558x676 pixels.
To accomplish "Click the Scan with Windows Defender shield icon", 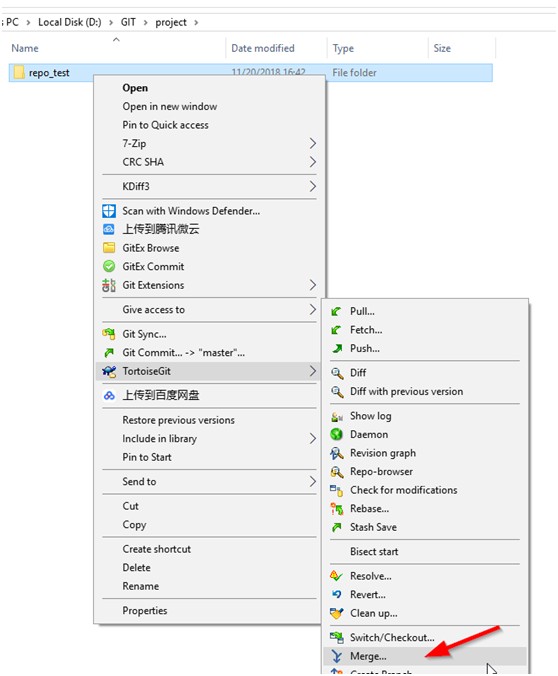I will 109,211.
